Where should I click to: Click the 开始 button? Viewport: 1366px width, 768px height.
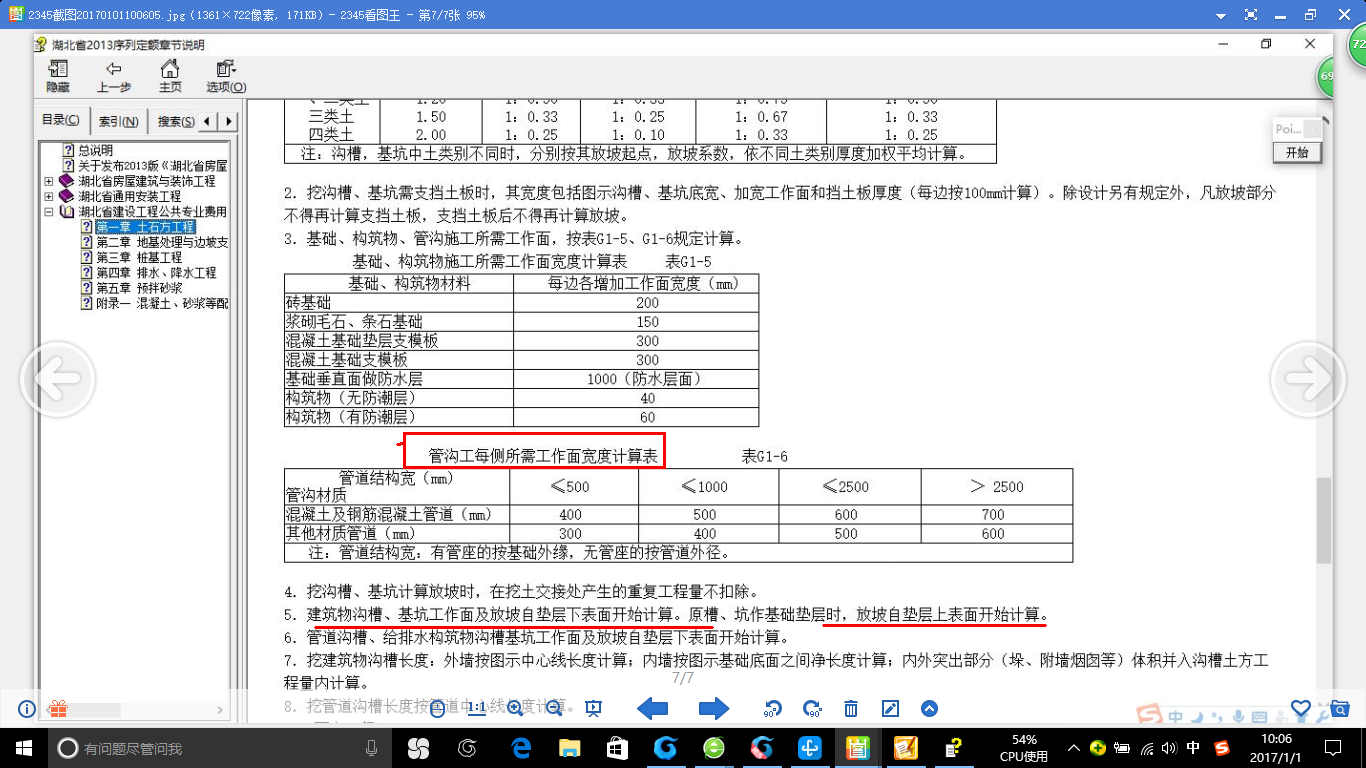(1297, 153)
